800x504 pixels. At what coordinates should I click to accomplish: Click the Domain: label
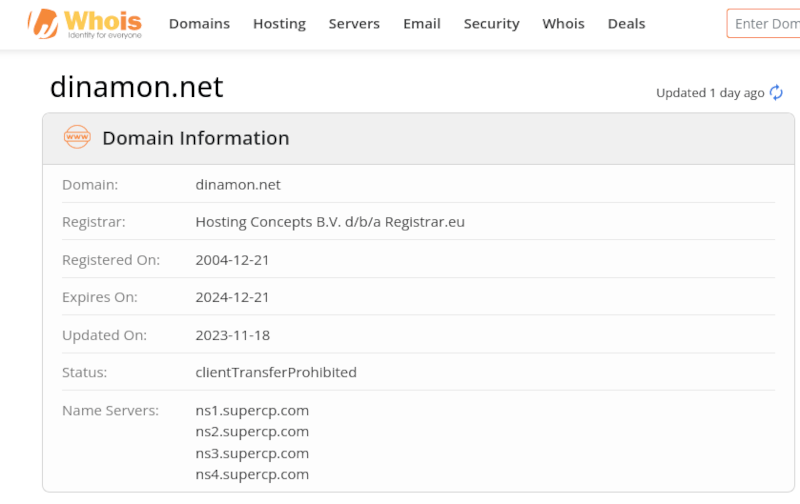[x=90, y=185]
